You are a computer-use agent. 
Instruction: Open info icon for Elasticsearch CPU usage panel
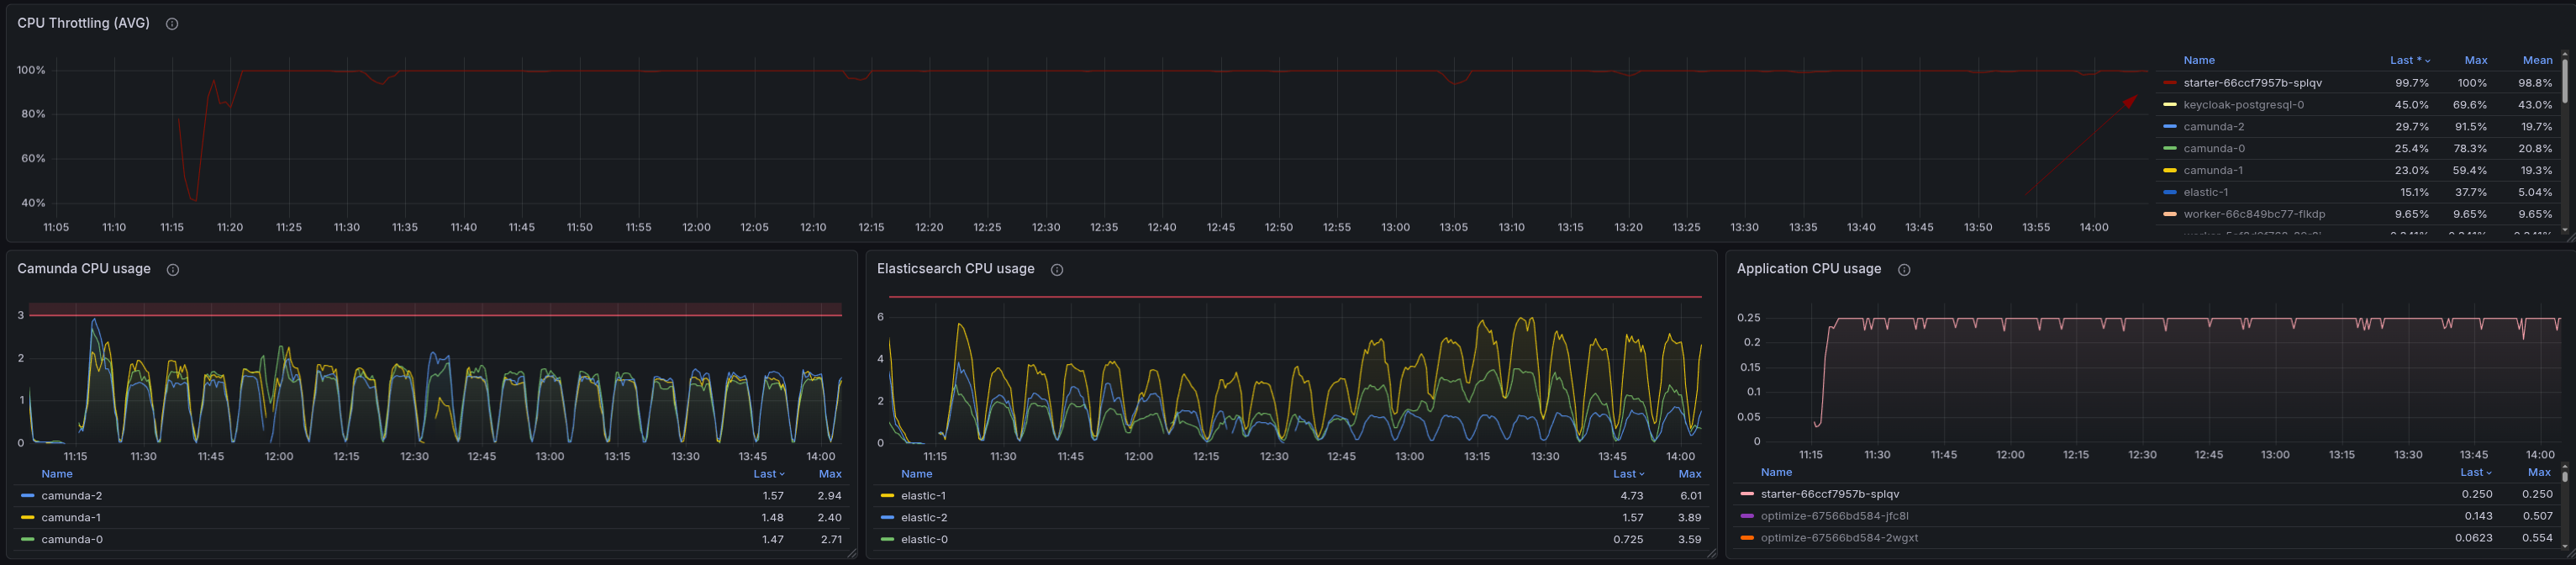(1057, 270)
